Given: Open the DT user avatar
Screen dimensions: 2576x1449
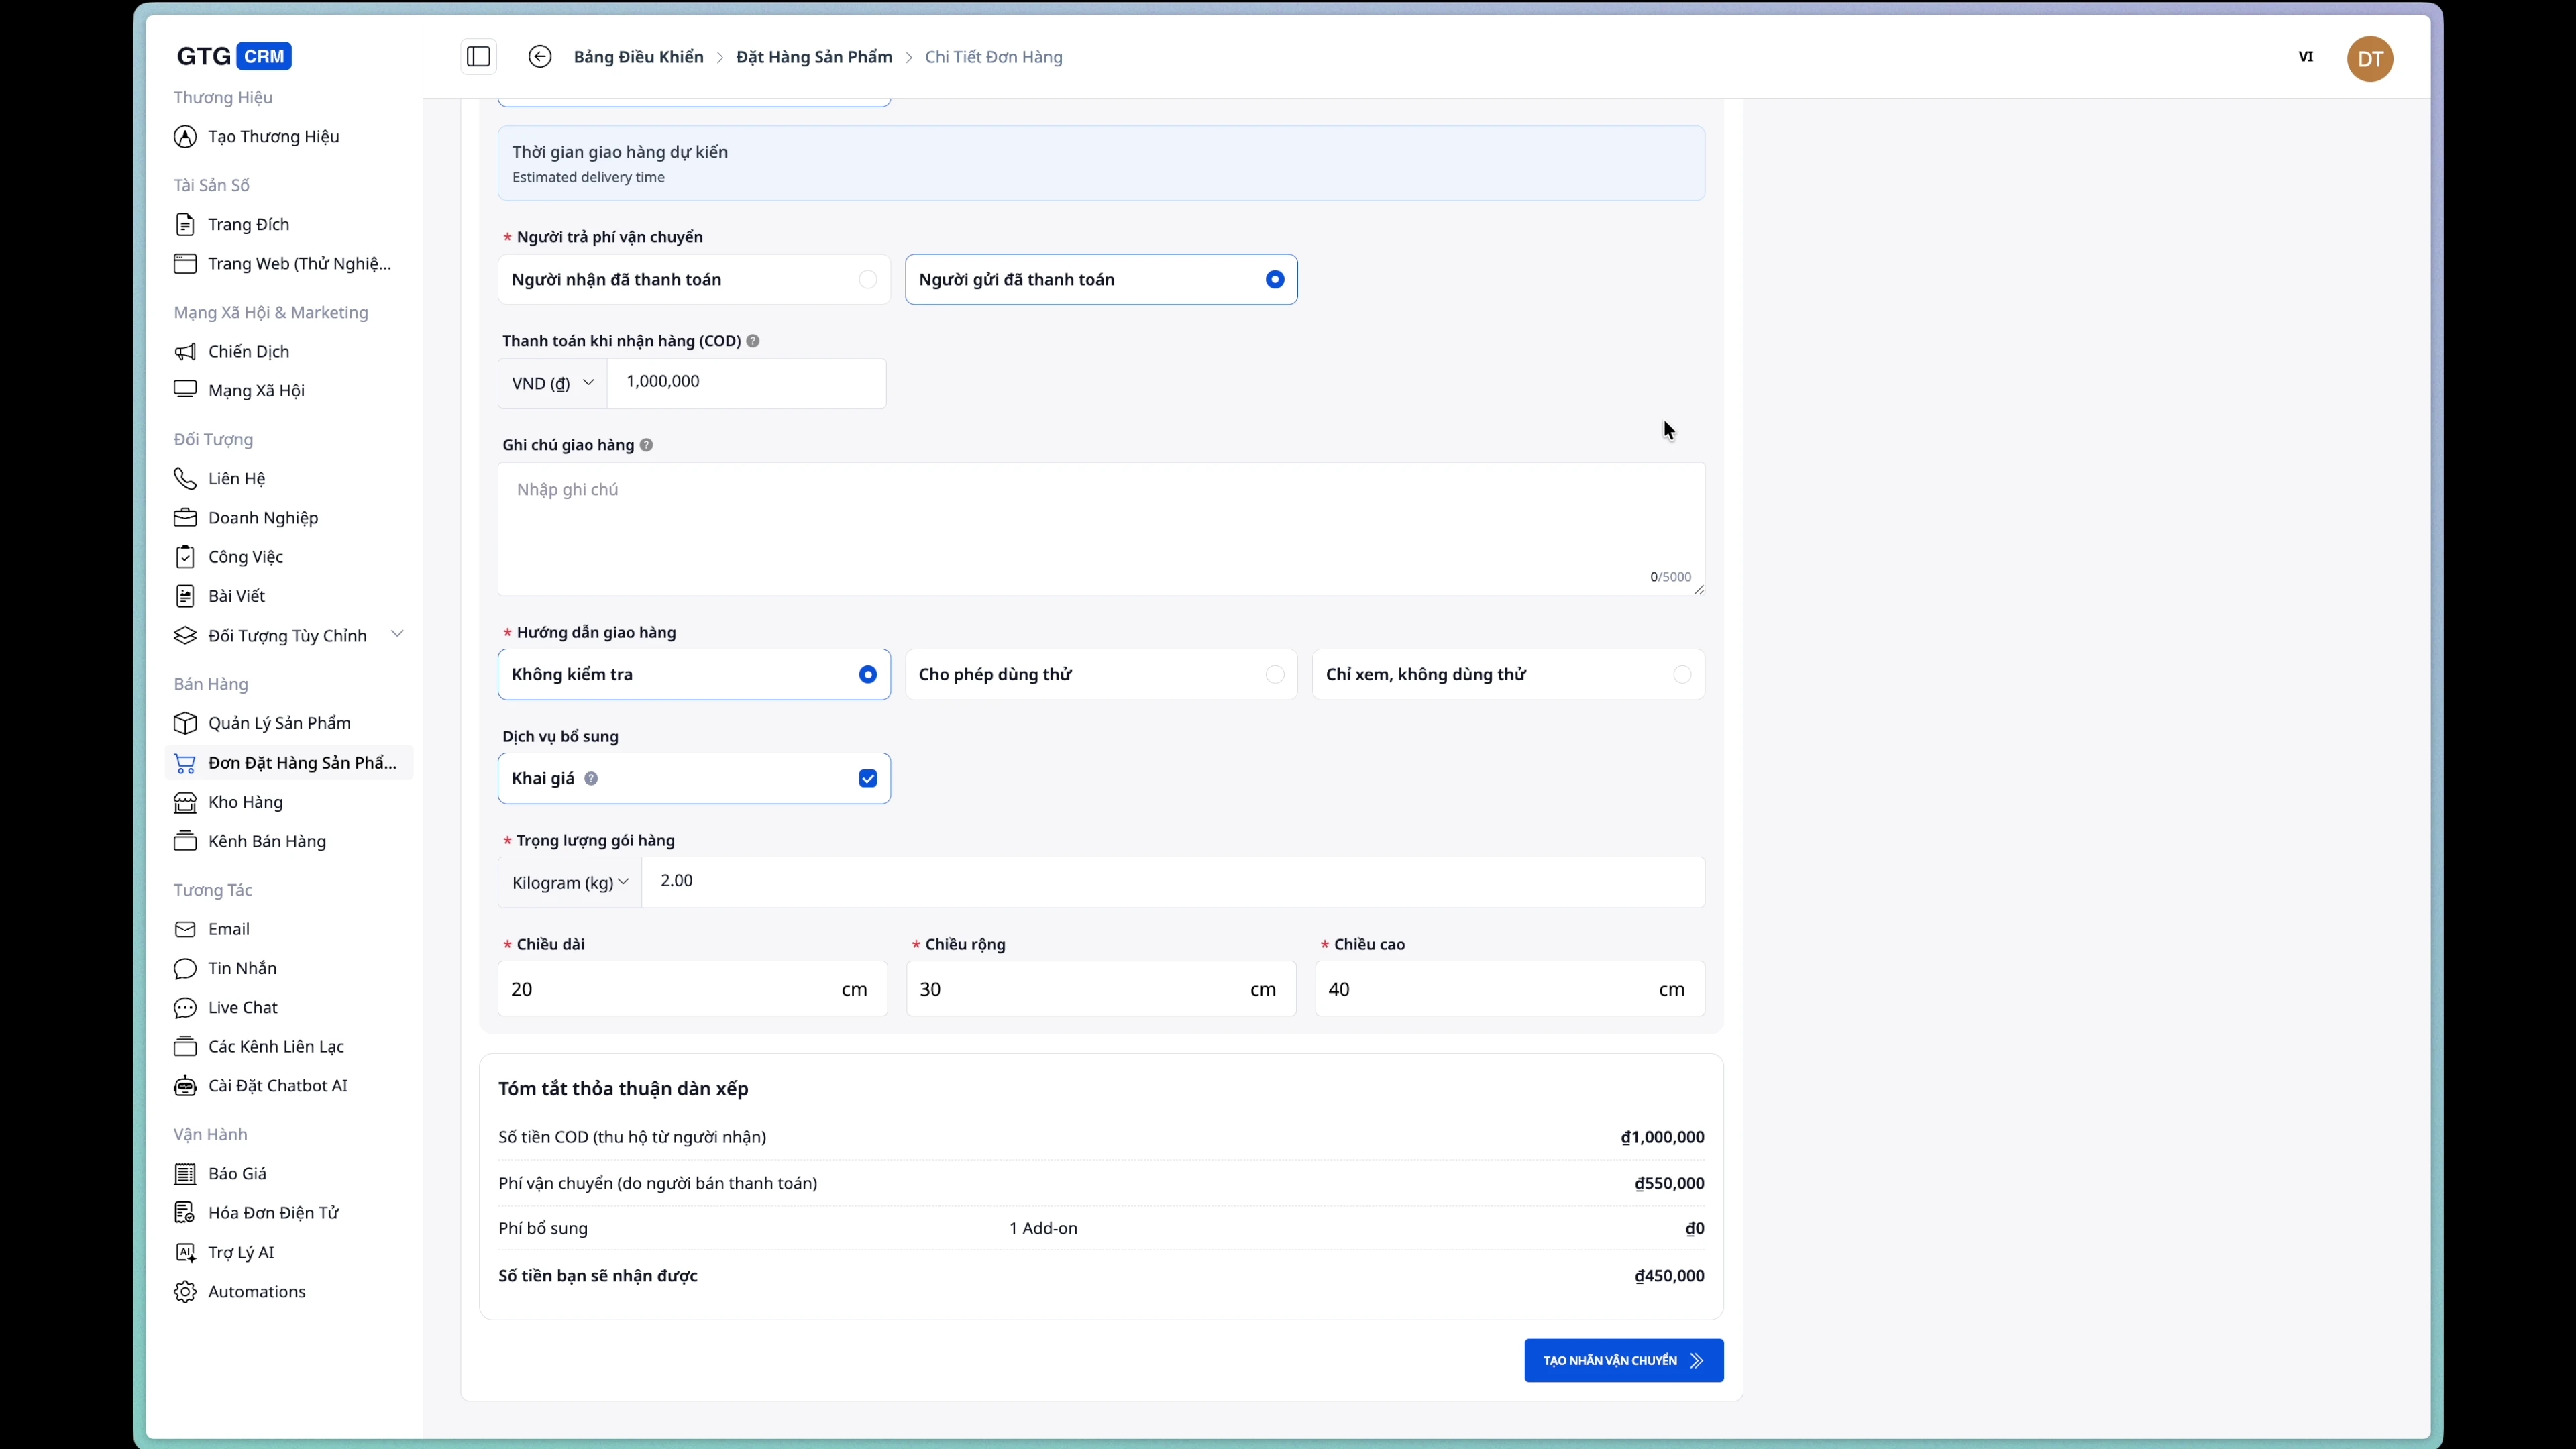Looking at the screenshot, I should tap(2369, 59).
